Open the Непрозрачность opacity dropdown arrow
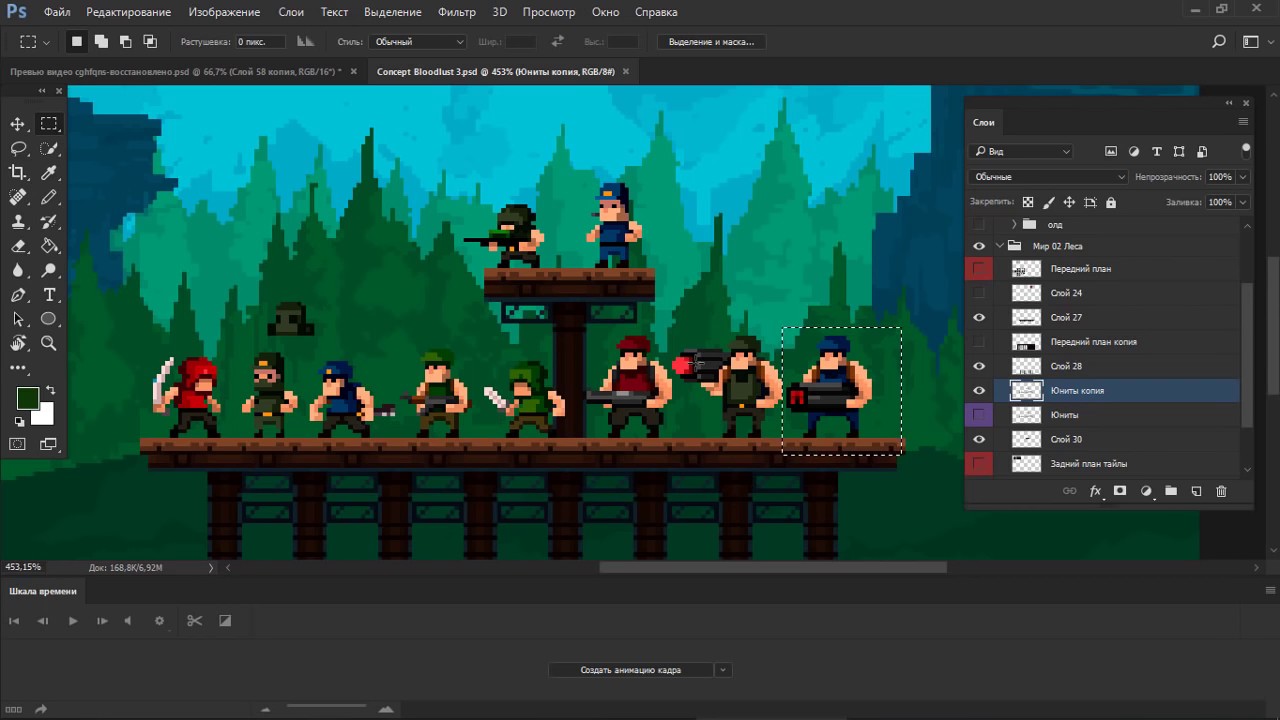Screen dimensions: 1280x720 pos(1243,177)
